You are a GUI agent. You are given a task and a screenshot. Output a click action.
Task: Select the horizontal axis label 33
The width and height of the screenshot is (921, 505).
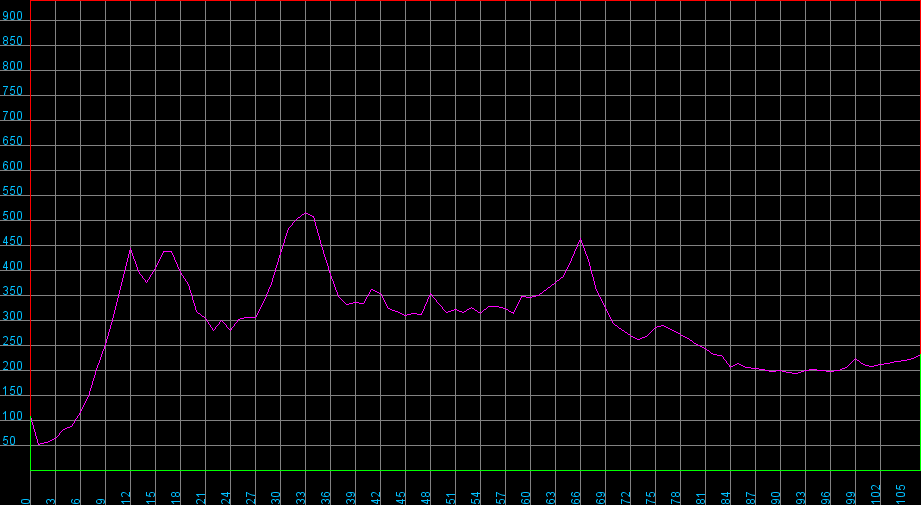301,498
